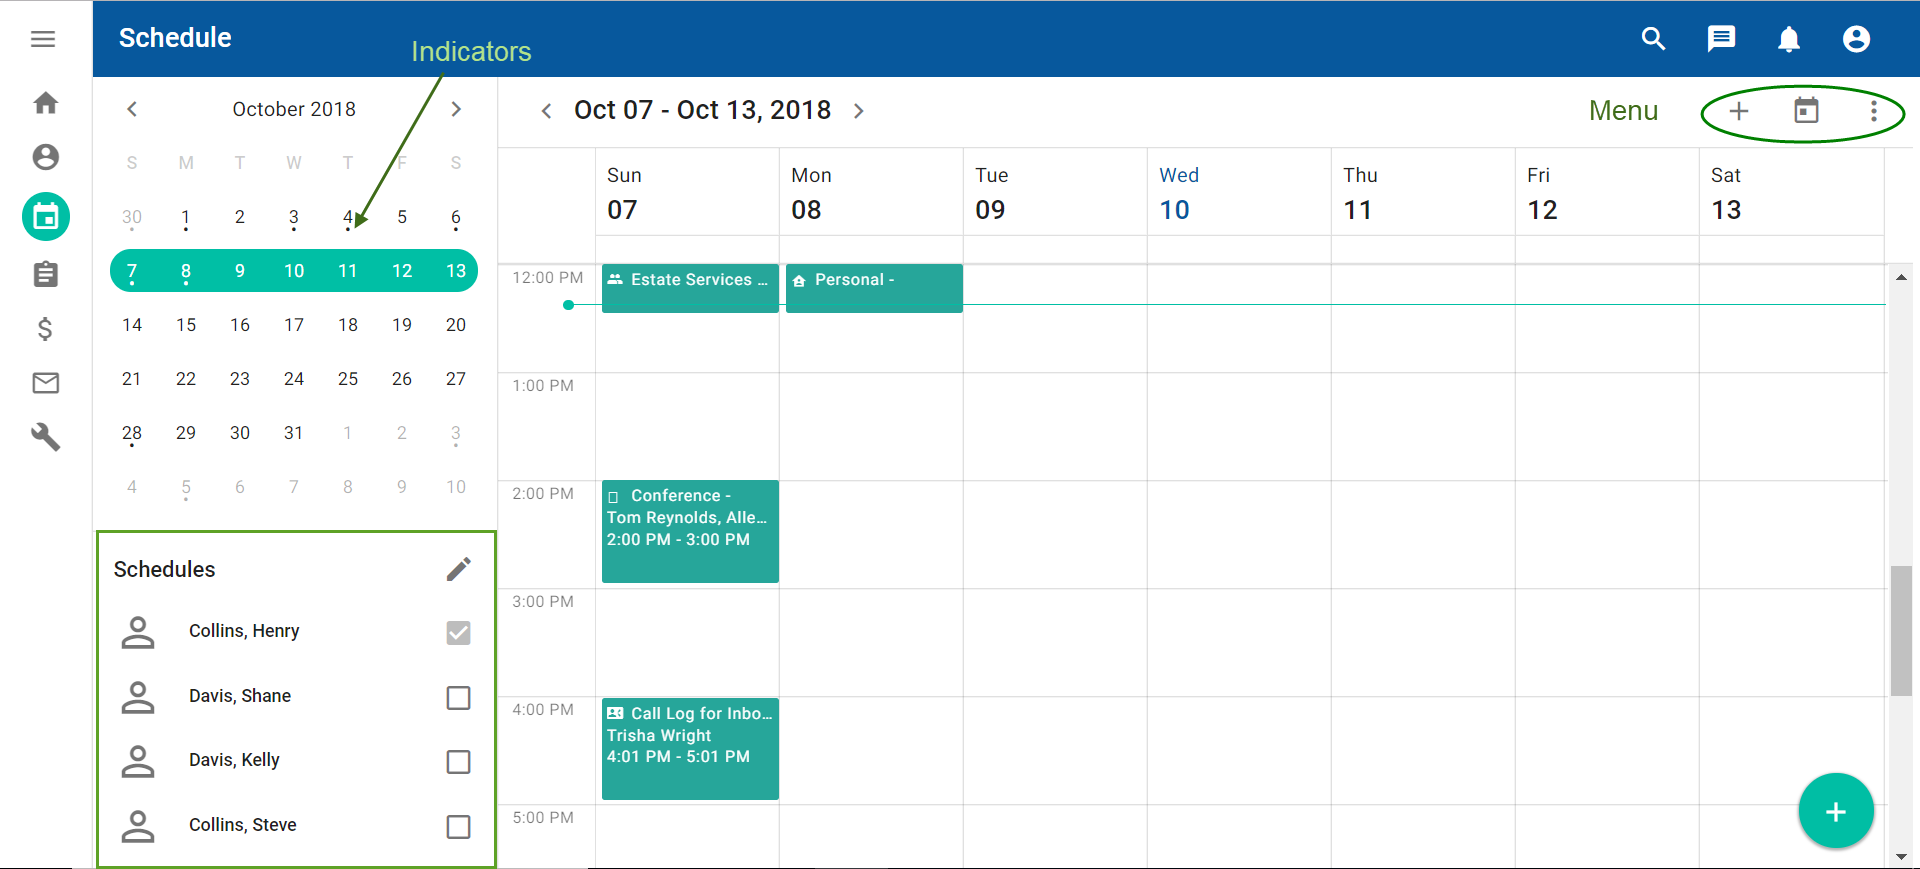Open the notifications bell

[x=1788, y=39]
